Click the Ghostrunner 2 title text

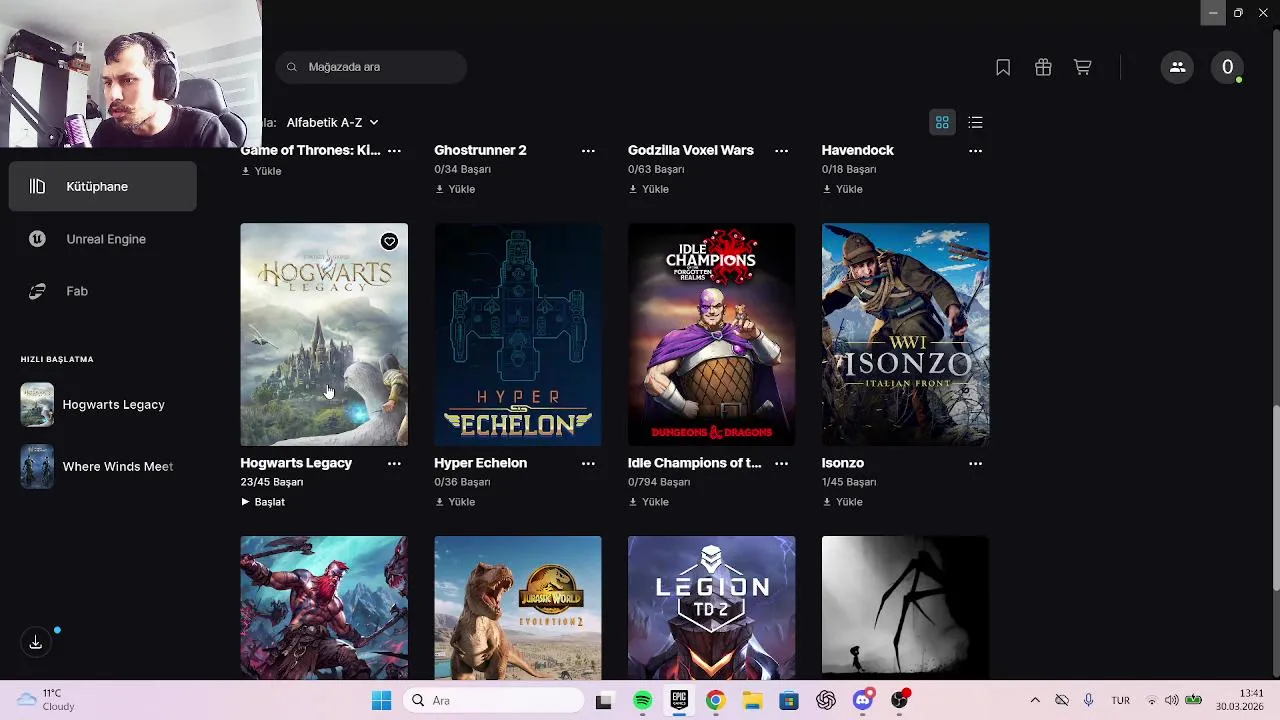point(480,150)
